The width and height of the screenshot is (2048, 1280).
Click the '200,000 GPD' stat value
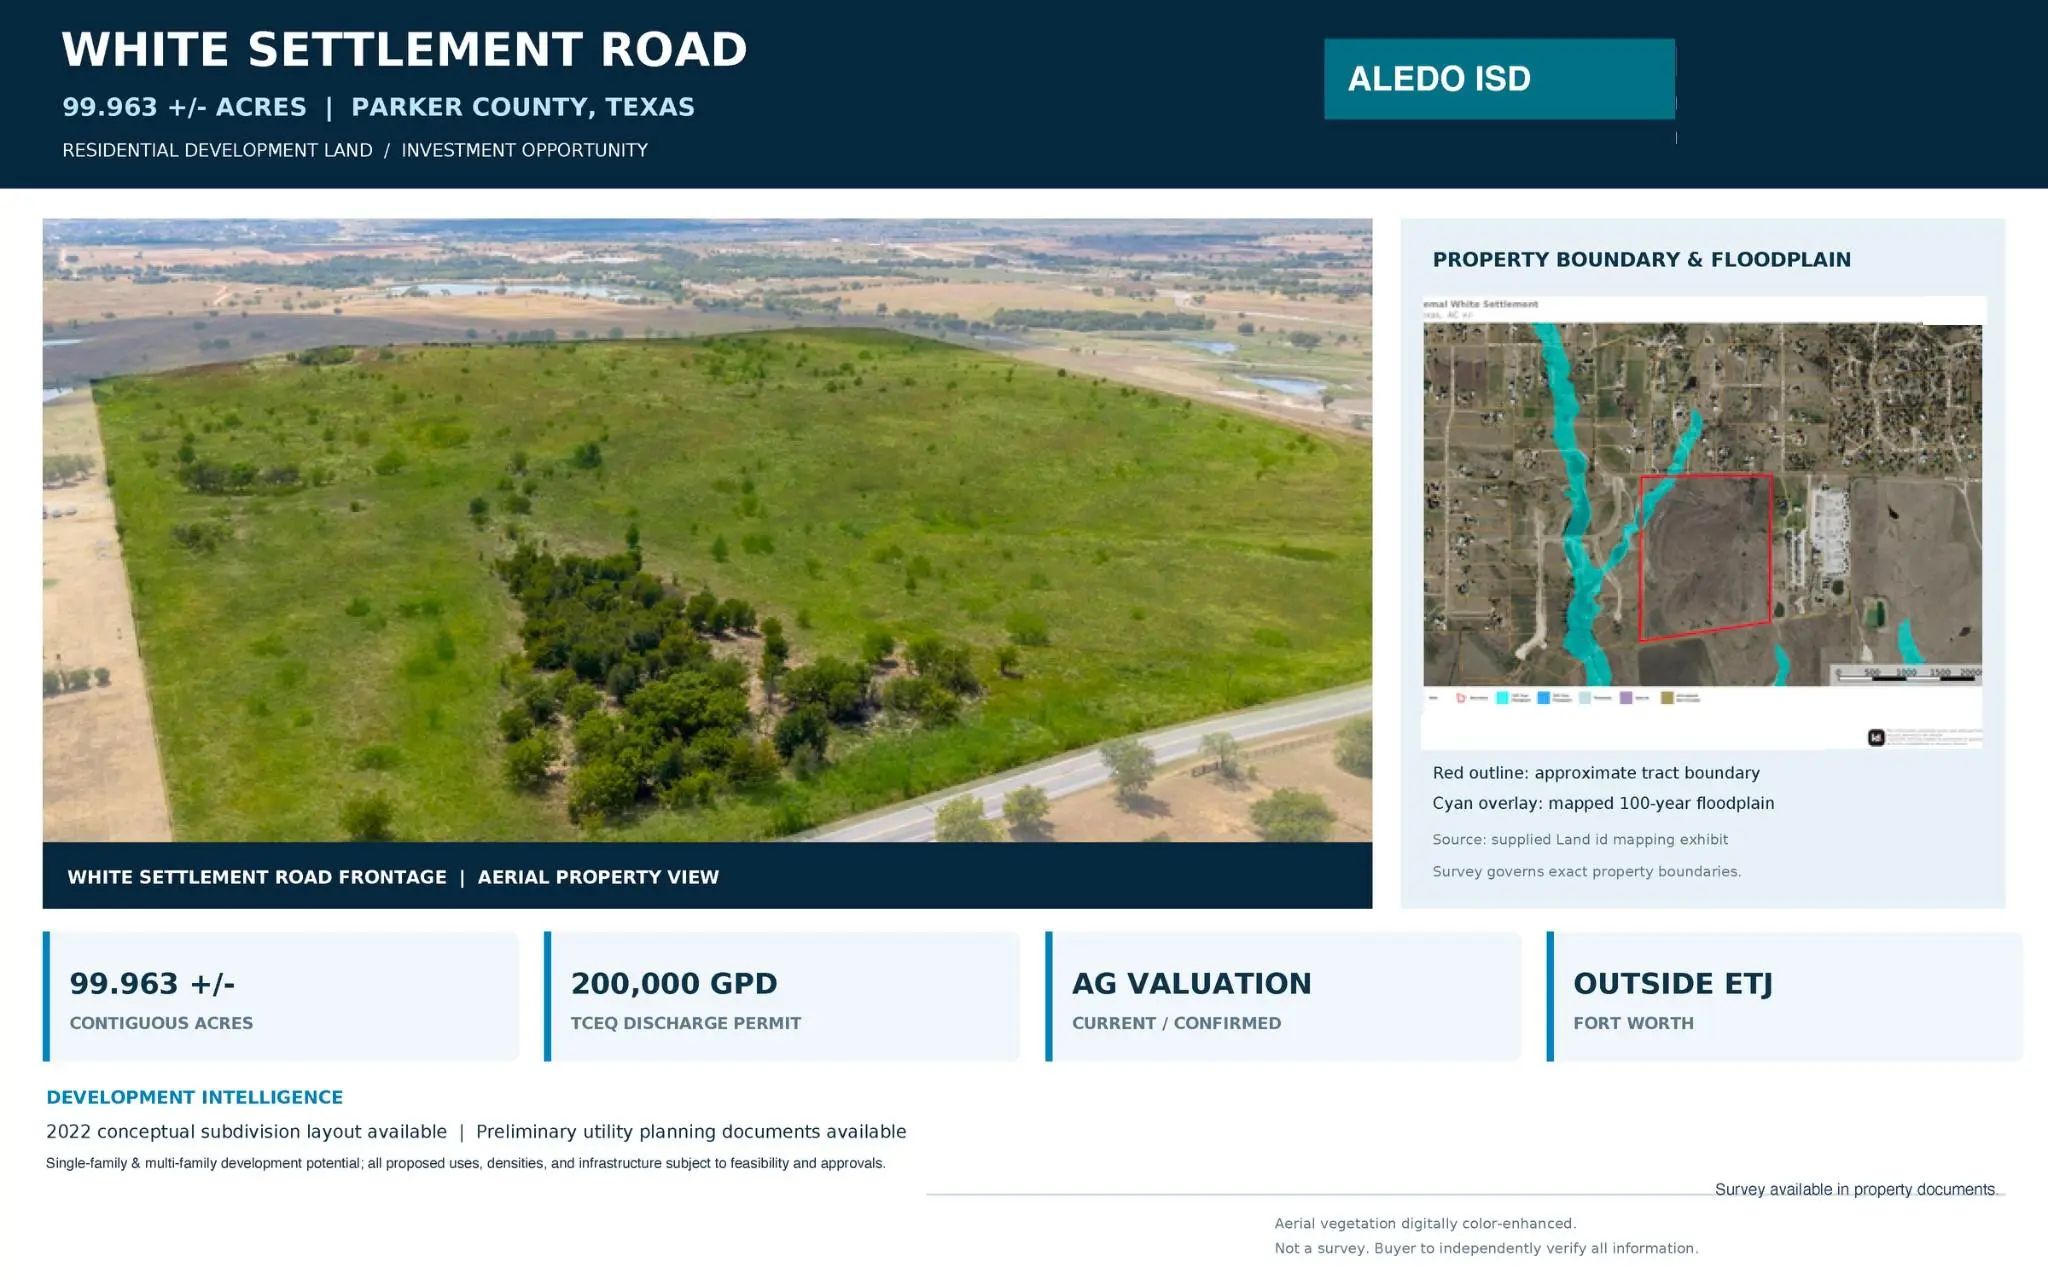pos(674,984)
